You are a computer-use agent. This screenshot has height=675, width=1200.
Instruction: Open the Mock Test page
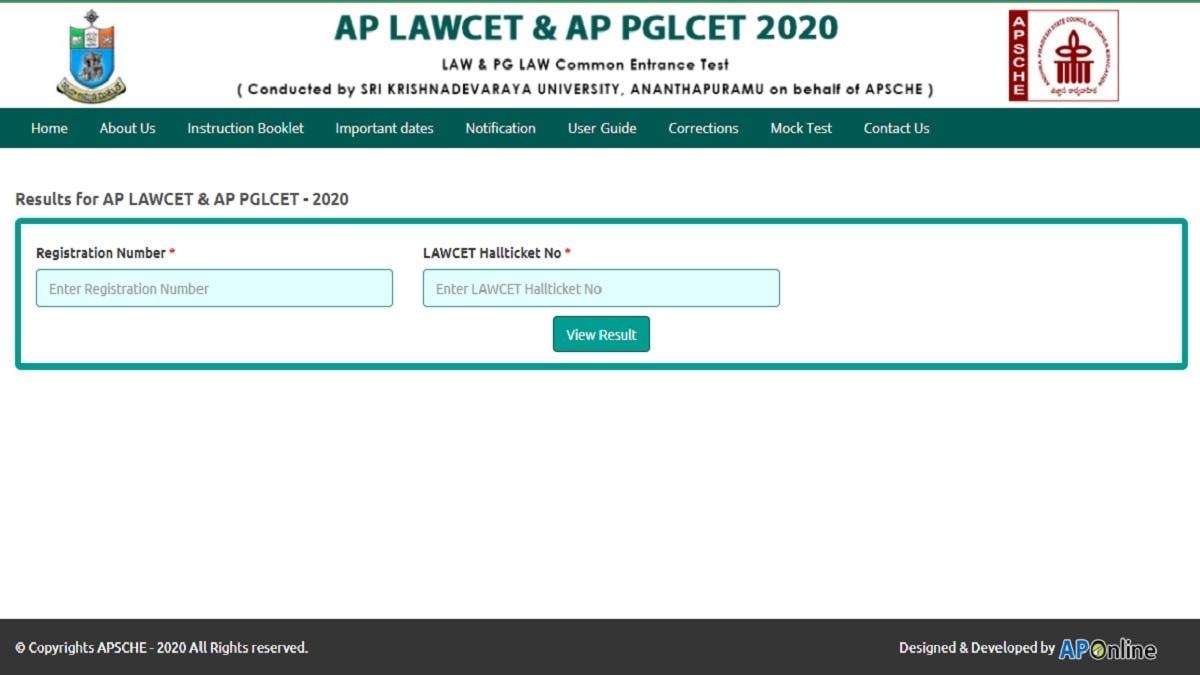tap(800, 128)
